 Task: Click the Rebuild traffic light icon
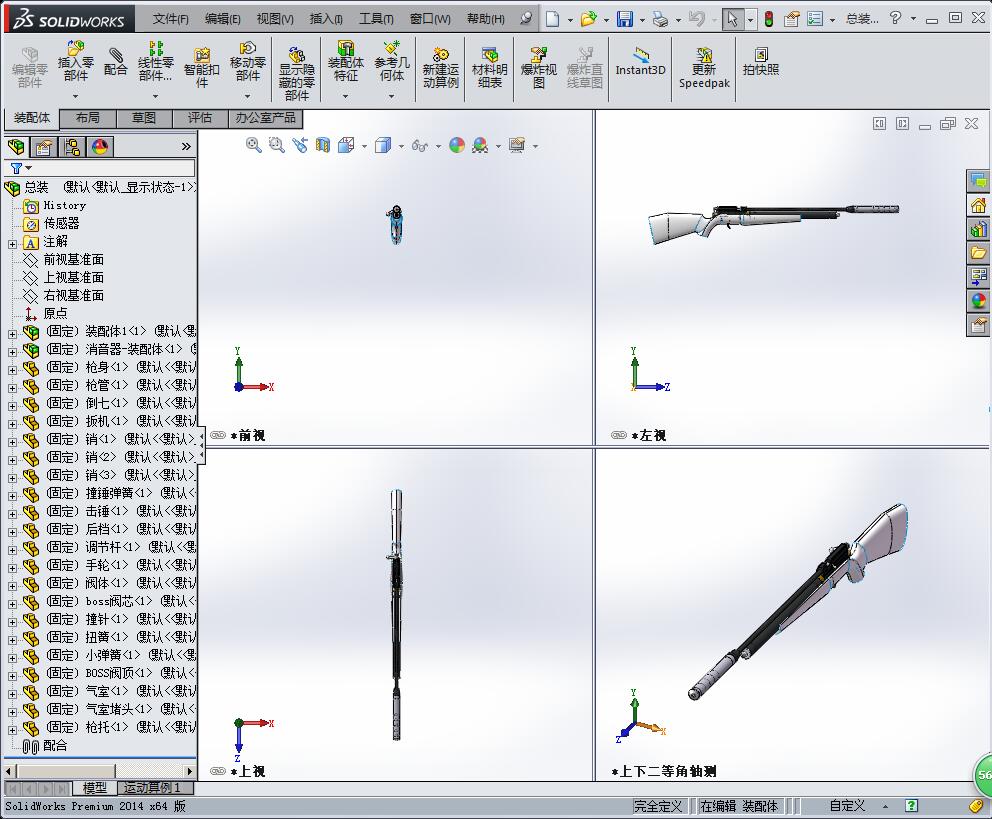769,19
